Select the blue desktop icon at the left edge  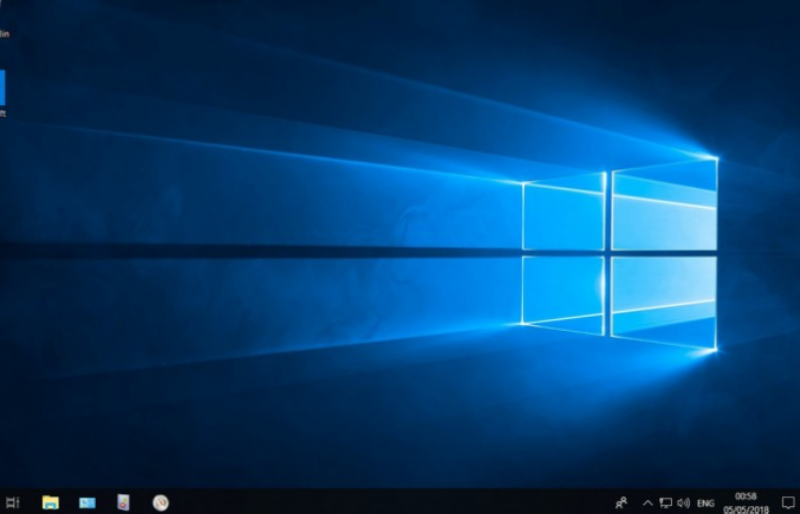pyautogui.click(x=3, y=88)
